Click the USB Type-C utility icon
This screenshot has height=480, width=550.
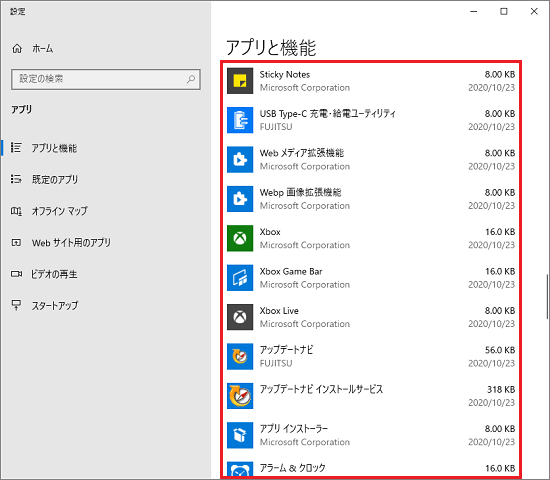(240, 120)
